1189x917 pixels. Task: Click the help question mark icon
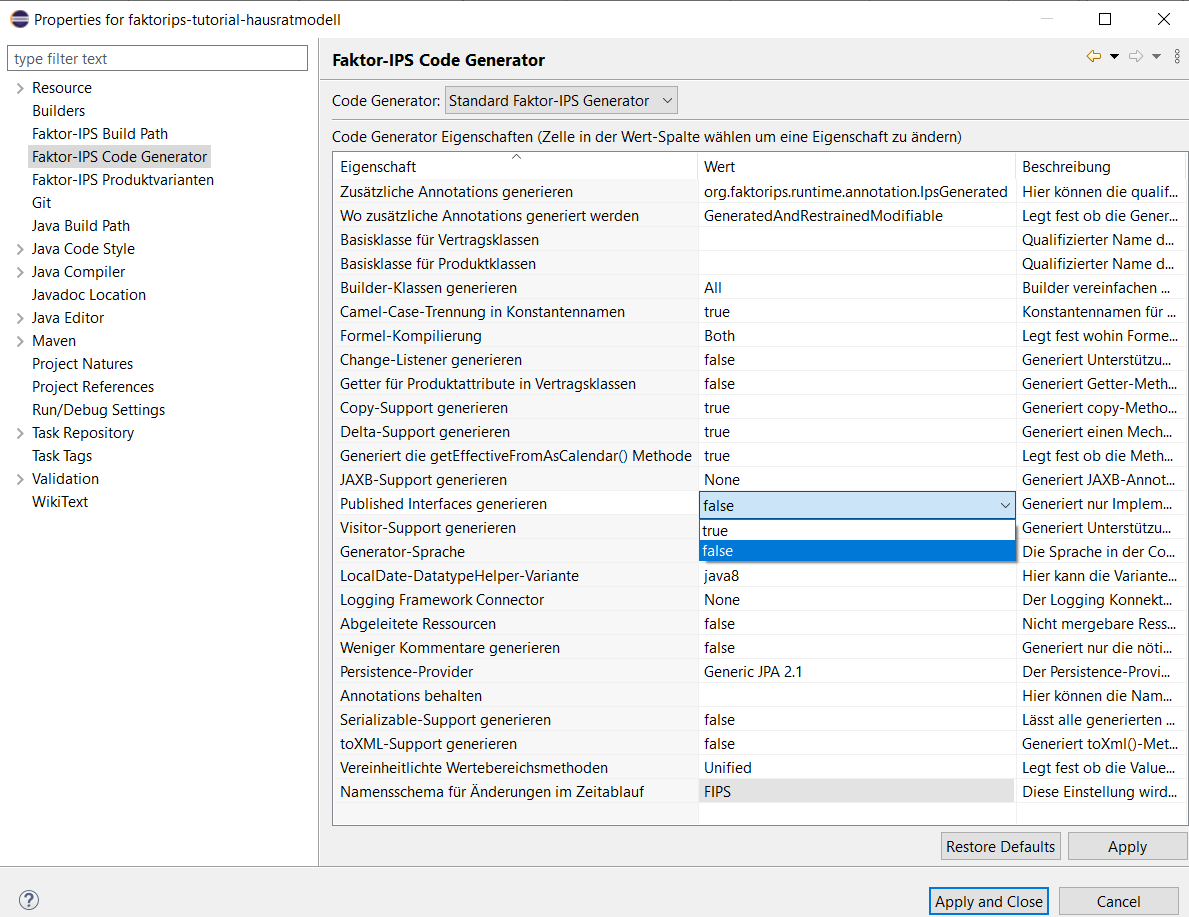pos(28,900)
